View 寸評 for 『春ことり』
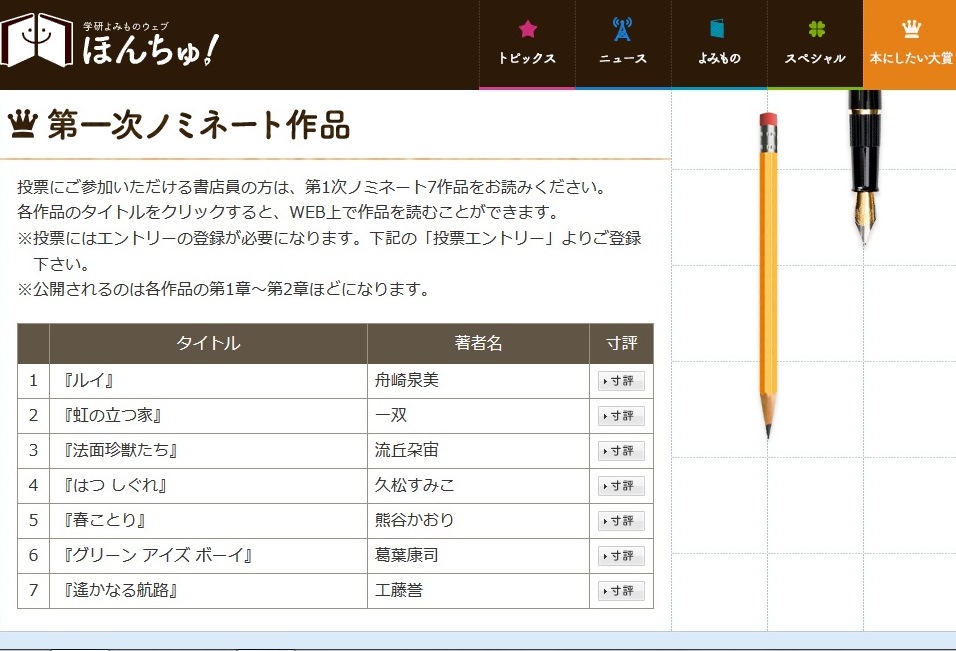Viewport: 956px width, 651px height. 621,521
